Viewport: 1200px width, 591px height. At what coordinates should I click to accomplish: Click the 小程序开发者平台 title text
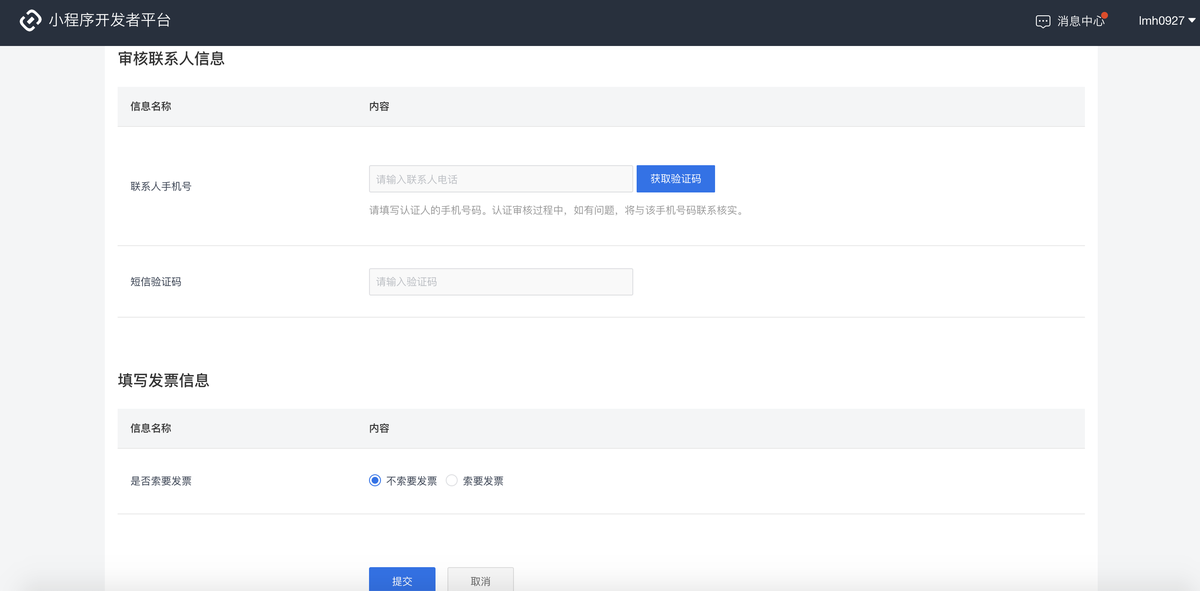110,21
